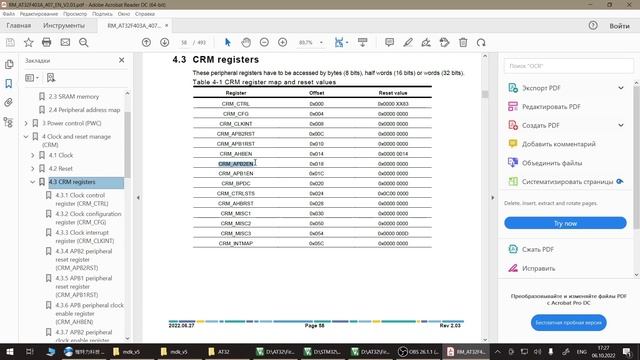
Task: Expand 4.1 Clock bookmark
Action: pyautogui.click(x=33, y=156)
